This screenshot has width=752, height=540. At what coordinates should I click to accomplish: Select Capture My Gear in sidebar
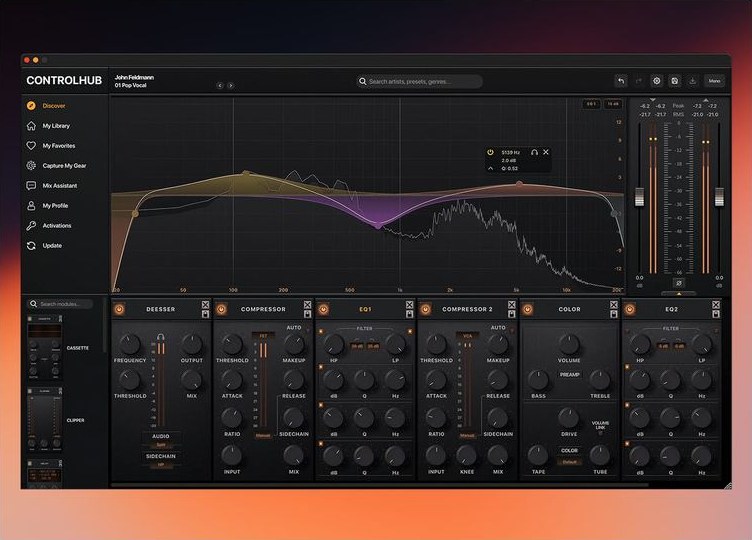pos(56,165)
